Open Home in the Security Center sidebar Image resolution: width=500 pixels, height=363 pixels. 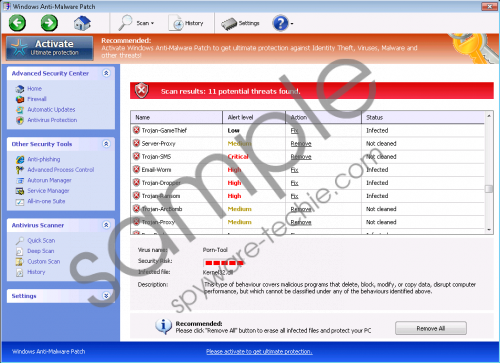[34, 89]
